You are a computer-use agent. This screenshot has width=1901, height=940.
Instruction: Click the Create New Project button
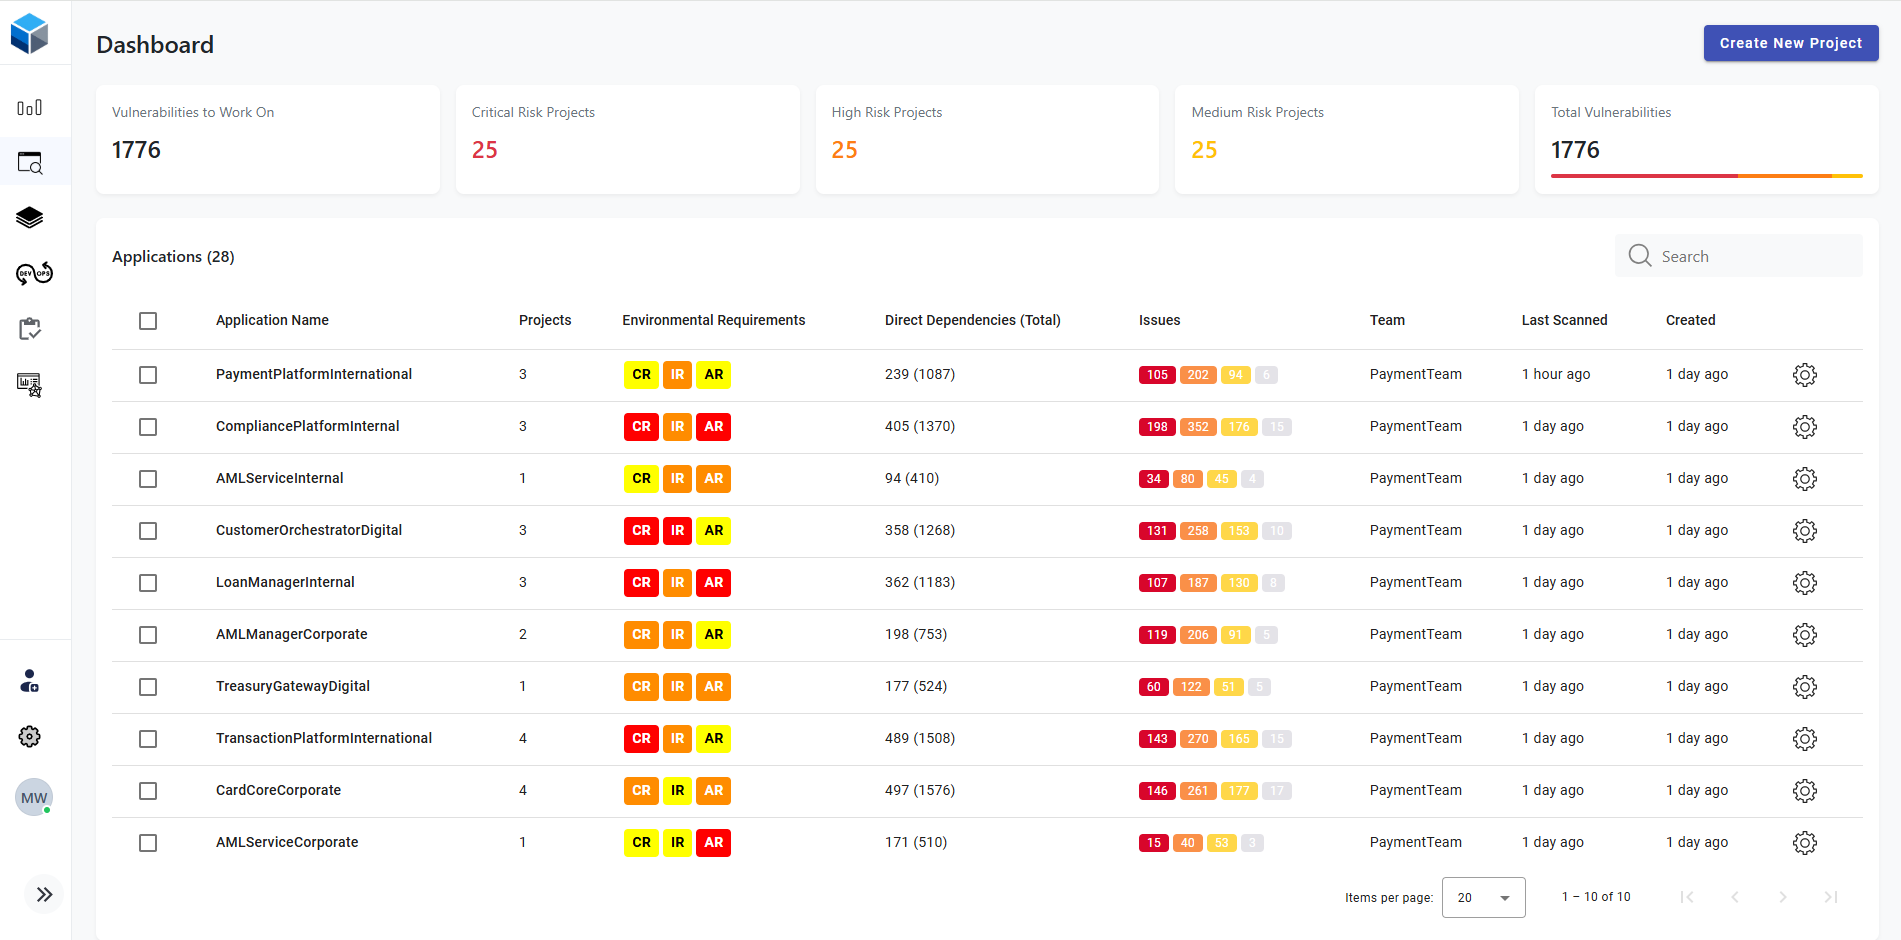click(x=1790, y=43)
